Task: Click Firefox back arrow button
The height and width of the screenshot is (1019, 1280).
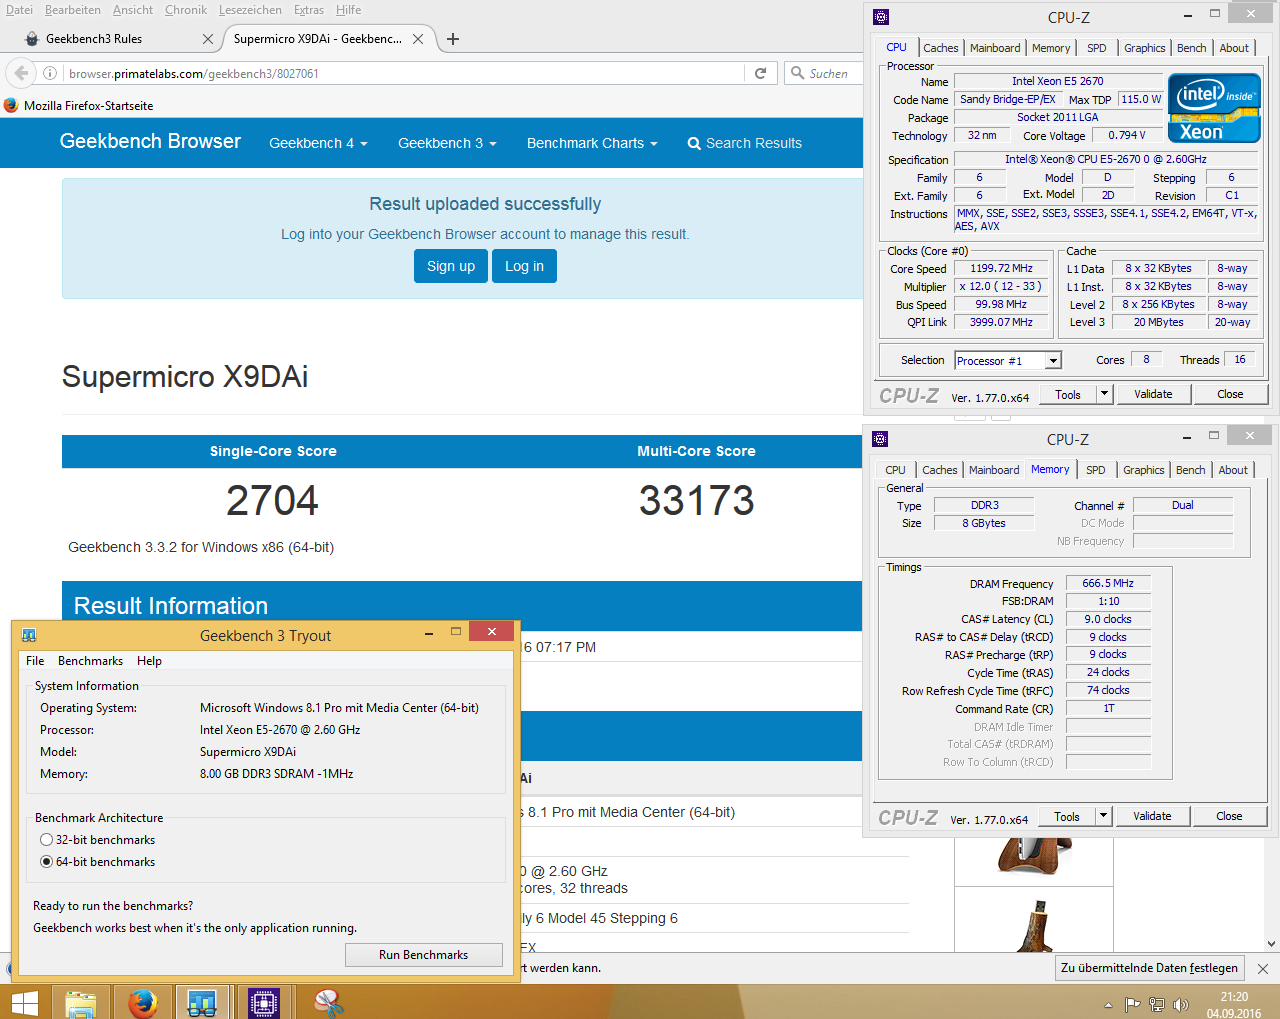Action: tap(21, 73)
